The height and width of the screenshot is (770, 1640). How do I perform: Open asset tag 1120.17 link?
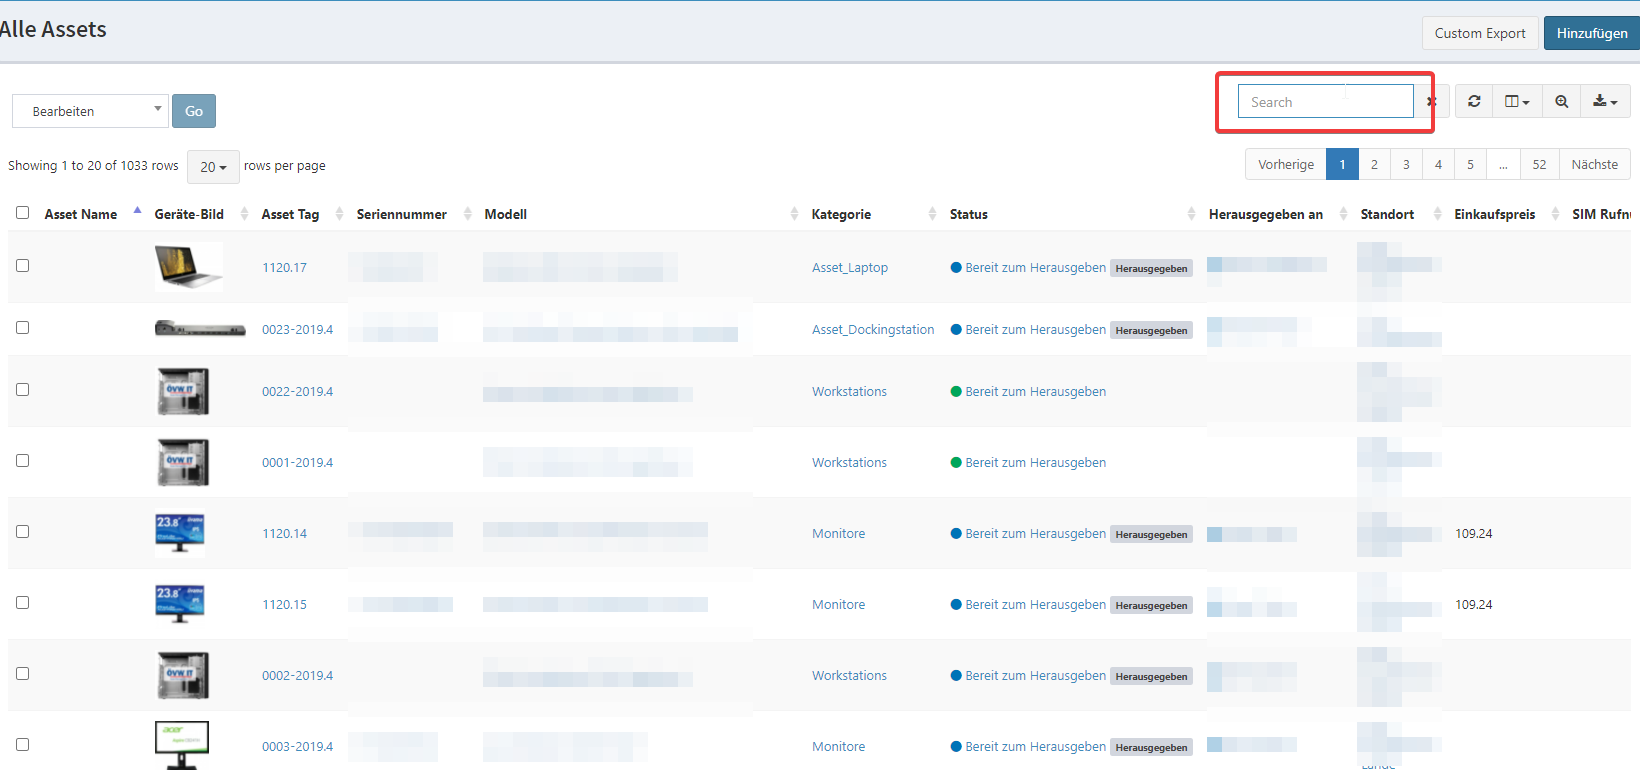click(x=285, y=268)
